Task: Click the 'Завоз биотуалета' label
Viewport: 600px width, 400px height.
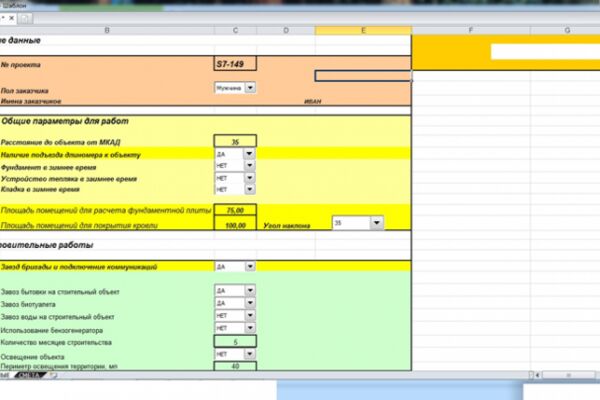Action: click(28, 305)
